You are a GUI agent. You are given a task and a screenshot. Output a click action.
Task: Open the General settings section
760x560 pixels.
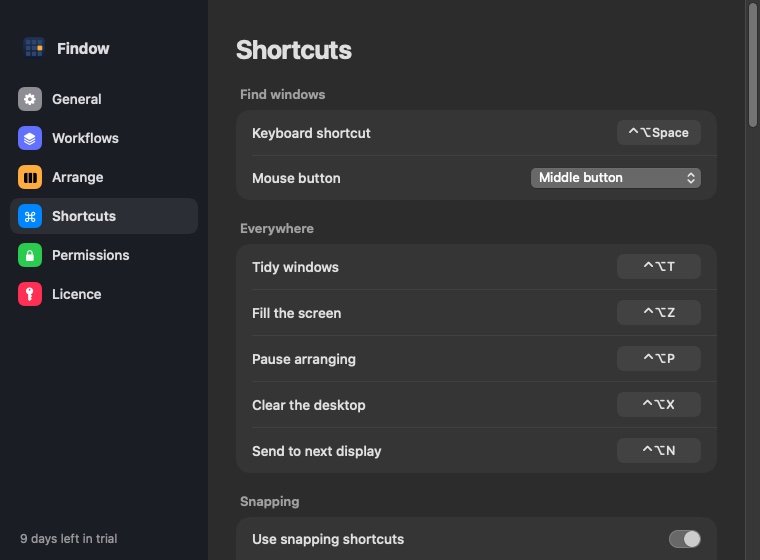(x=104, y=99)
